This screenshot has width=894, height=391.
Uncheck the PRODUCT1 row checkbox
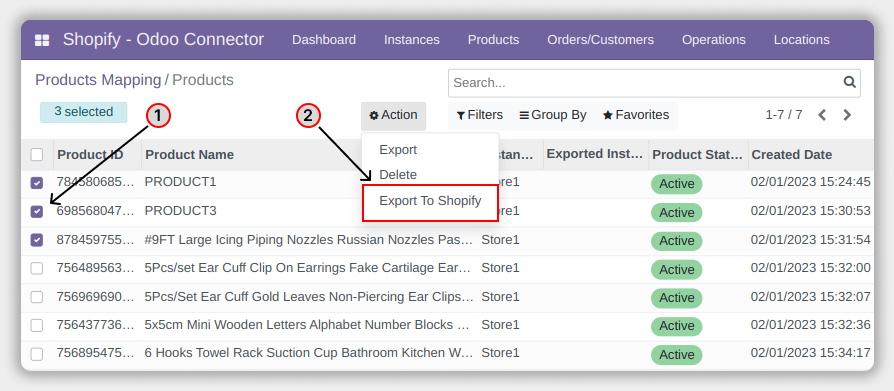36,183
